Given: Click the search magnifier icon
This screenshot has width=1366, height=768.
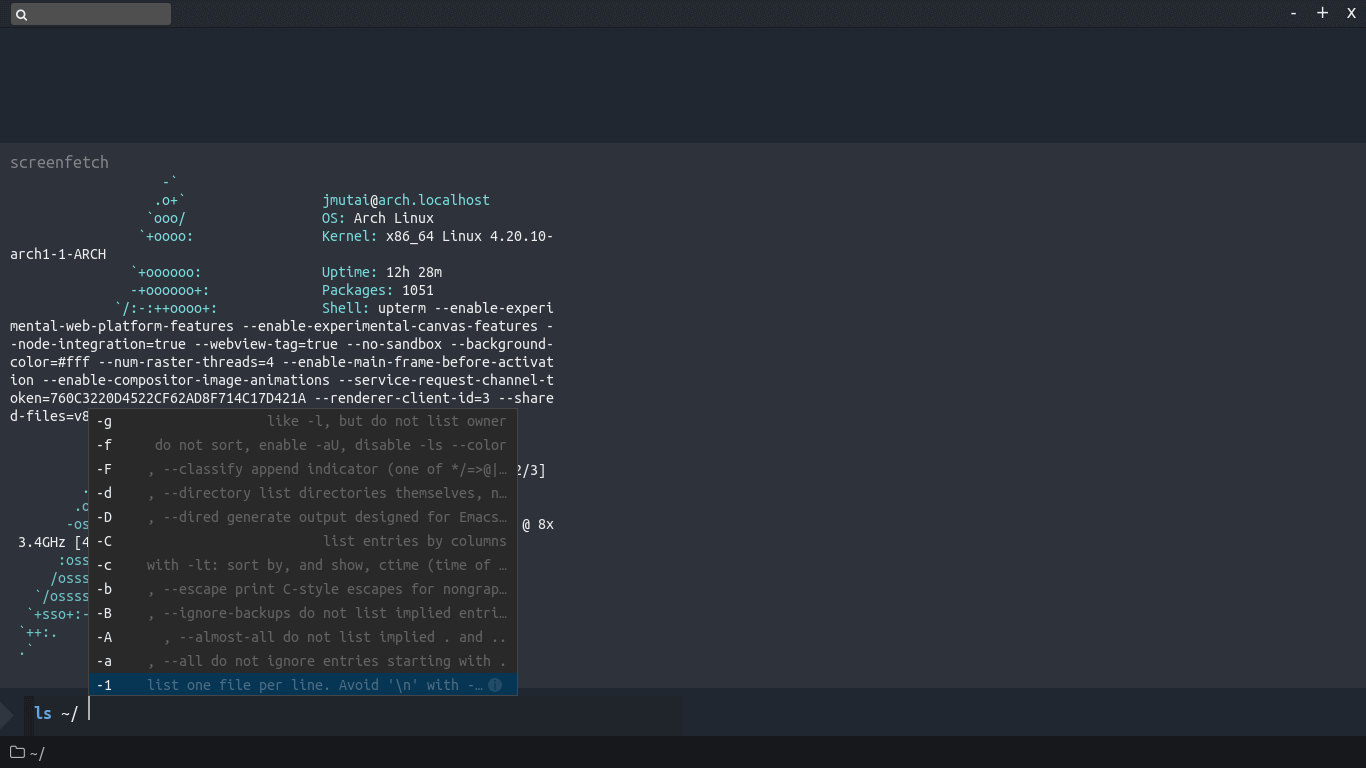Looking at the screenshot, I should (22, 13).
